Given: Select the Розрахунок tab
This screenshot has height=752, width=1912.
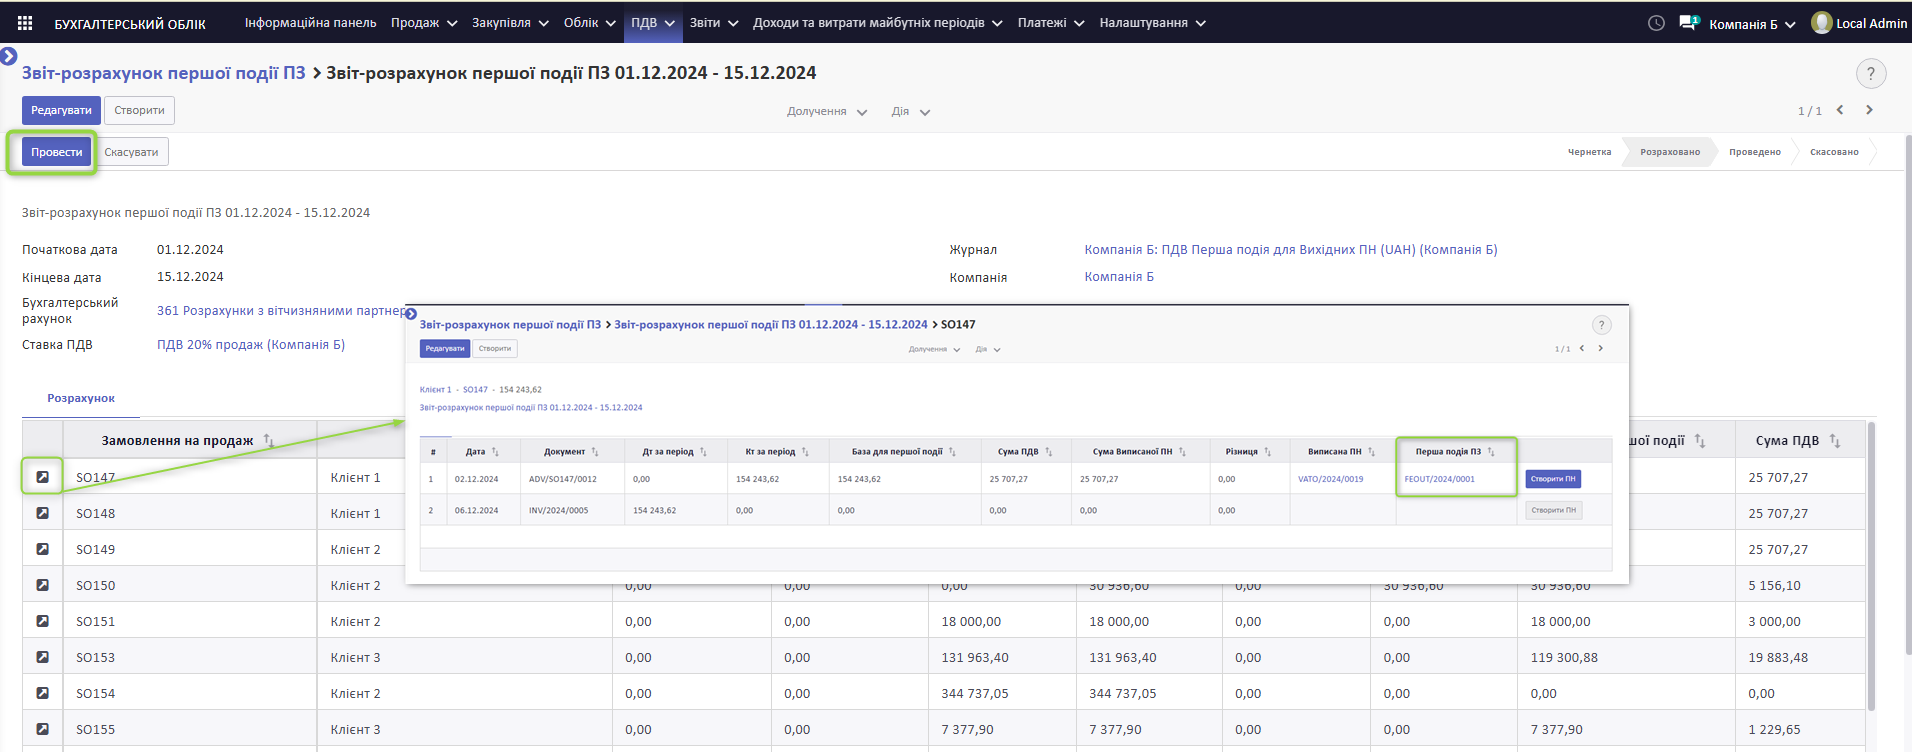Looking at the screenshot, I should click(x=81, y=398).
